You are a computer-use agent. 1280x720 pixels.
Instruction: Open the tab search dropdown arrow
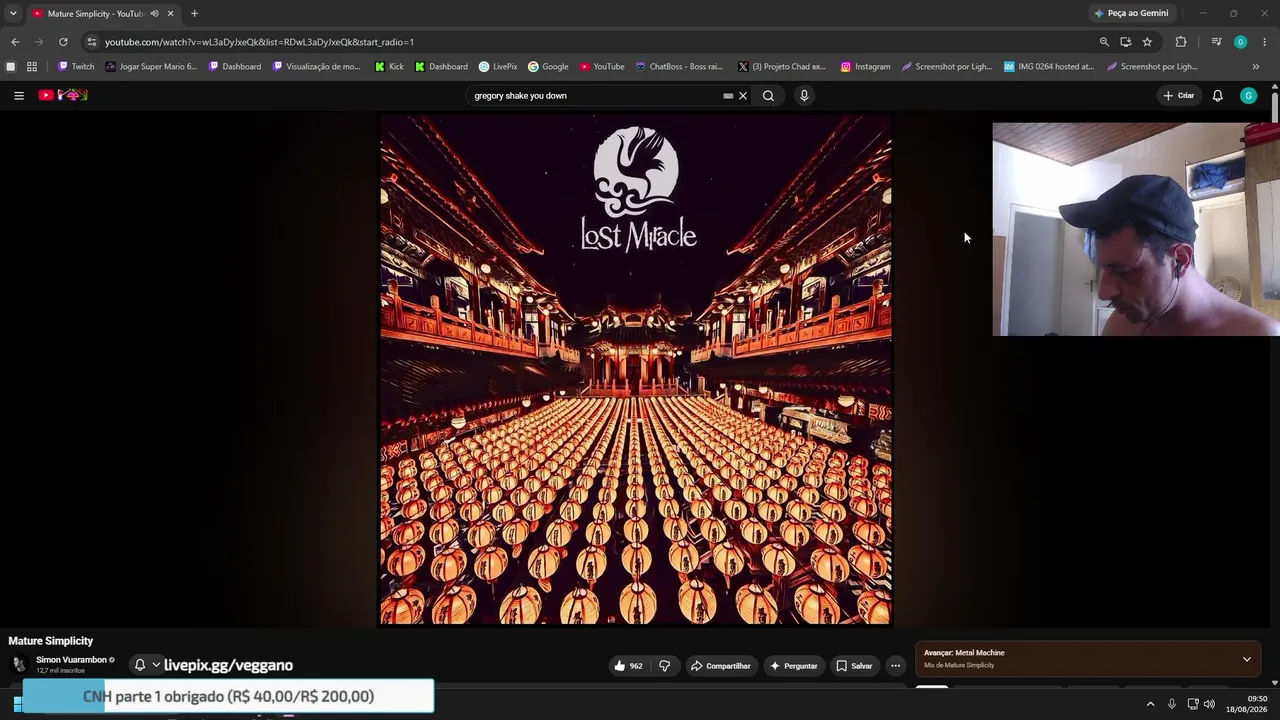coord(13,13)
